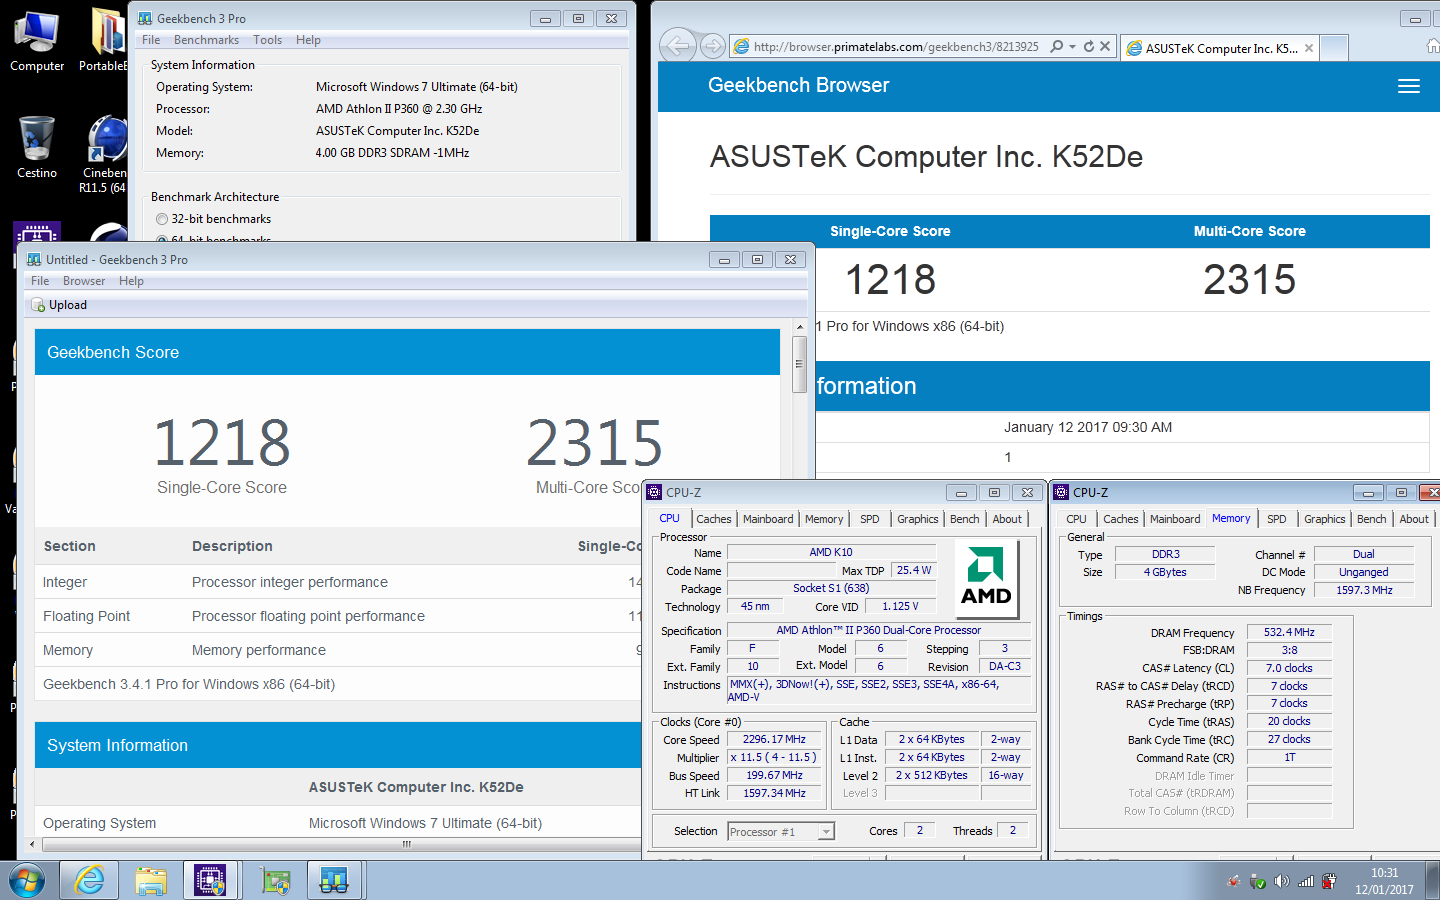The width and height of the screenshot is (1440, 900).
Task: Click the graphics card utility taskbar icon
Action: [274, 881]
